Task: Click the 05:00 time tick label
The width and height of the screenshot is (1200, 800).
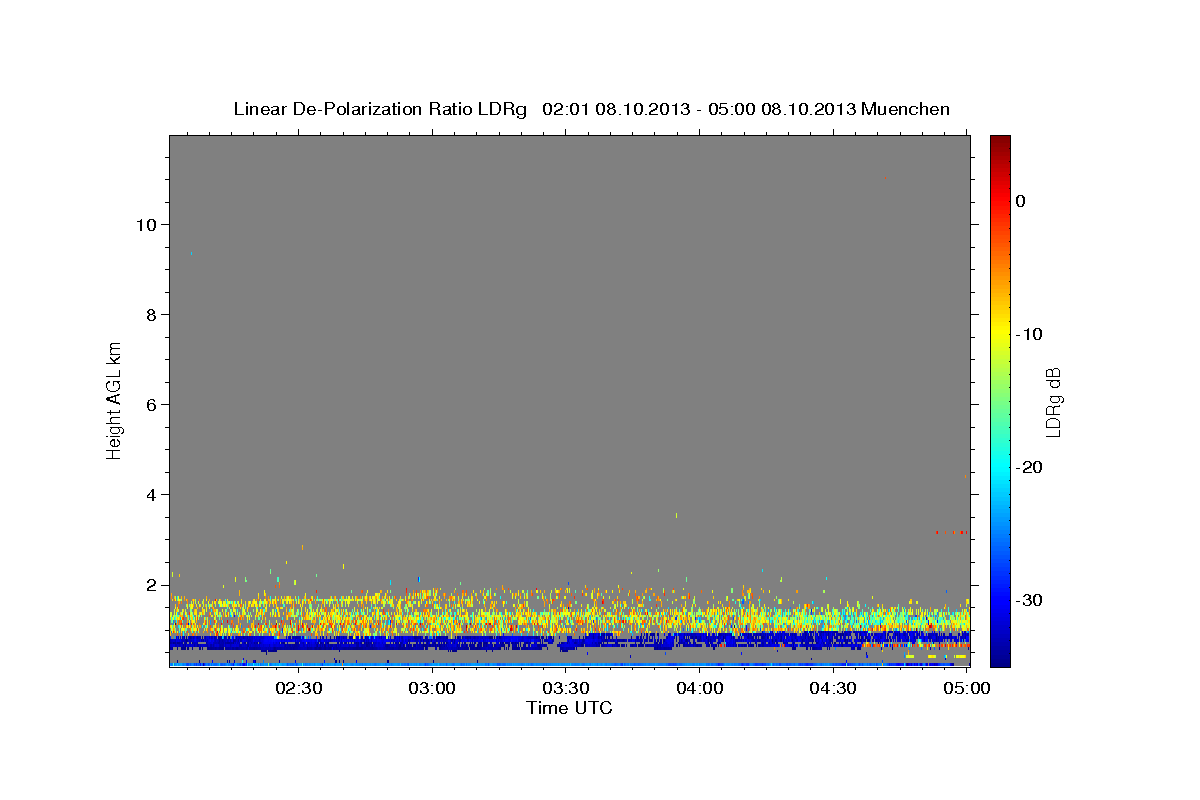Action: coord(967,688)
